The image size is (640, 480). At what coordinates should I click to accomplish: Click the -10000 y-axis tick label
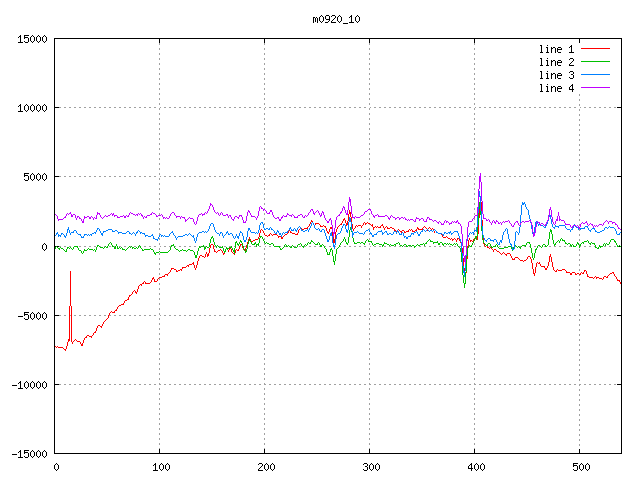pyautogui.click(x=28, y=384)
